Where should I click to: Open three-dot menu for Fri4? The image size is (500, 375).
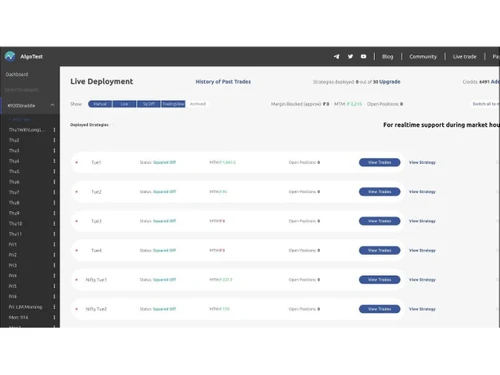54,276
